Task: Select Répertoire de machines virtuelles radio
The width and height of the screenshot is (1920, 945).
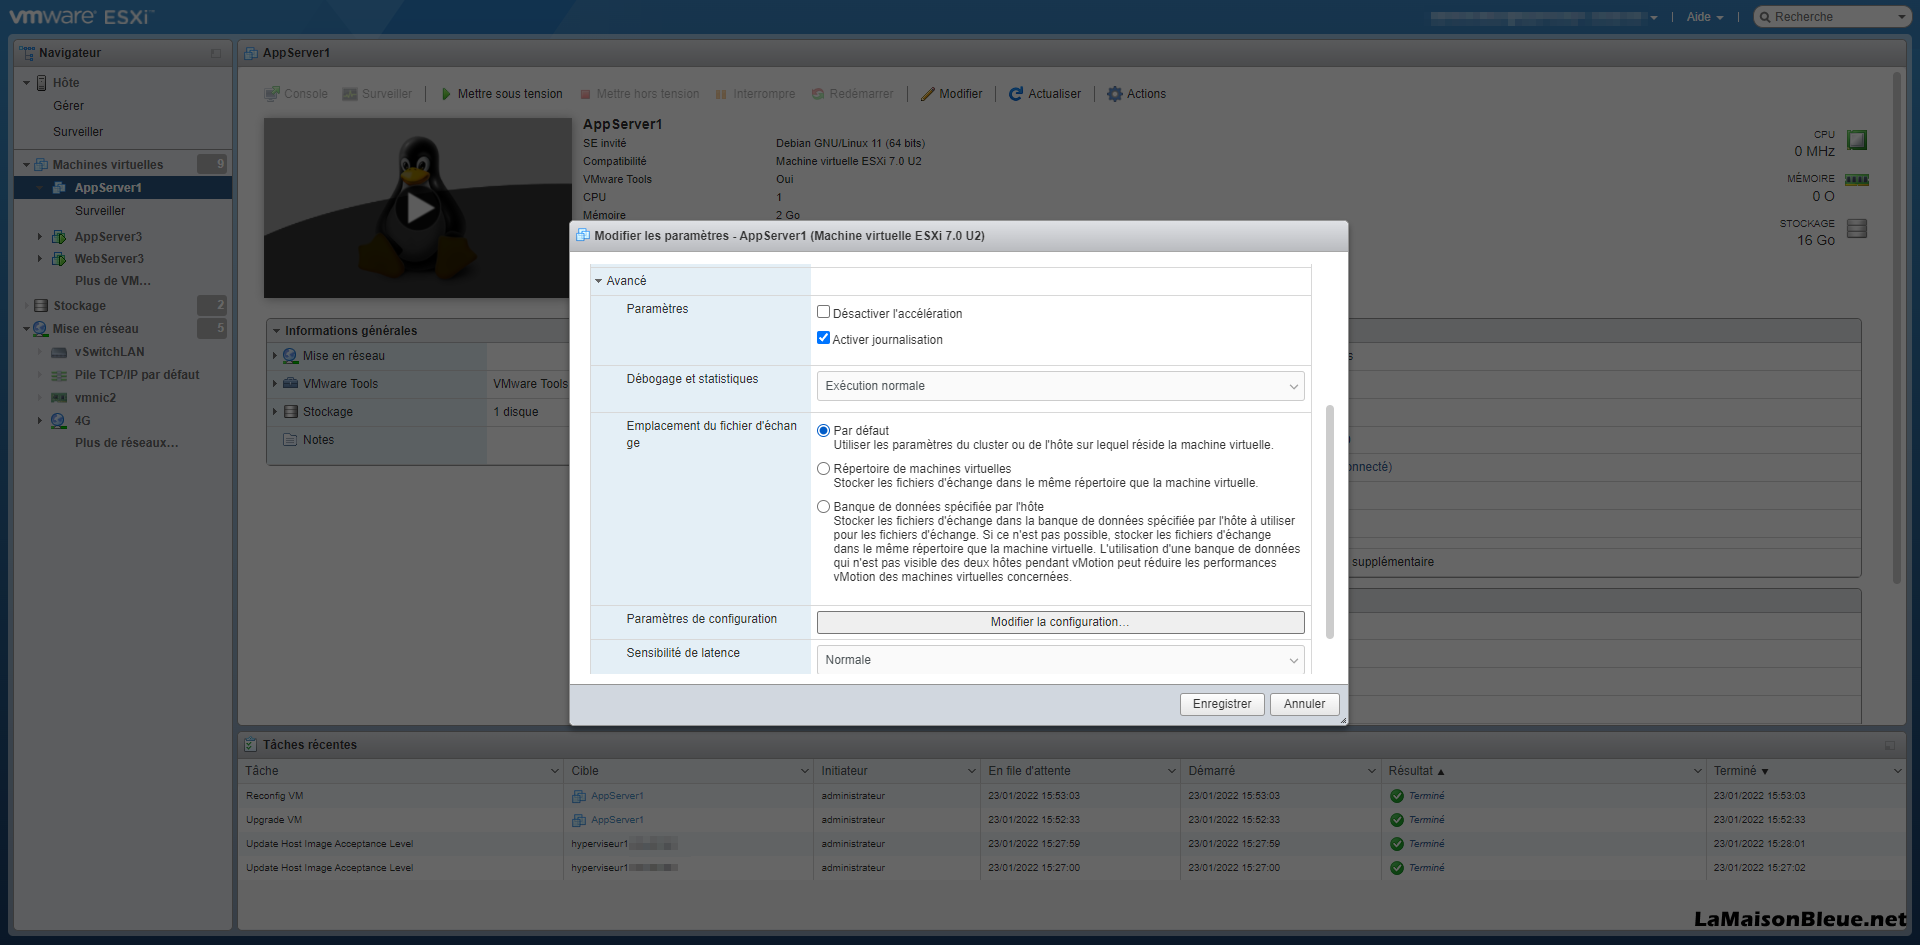Action: point(824,469)
